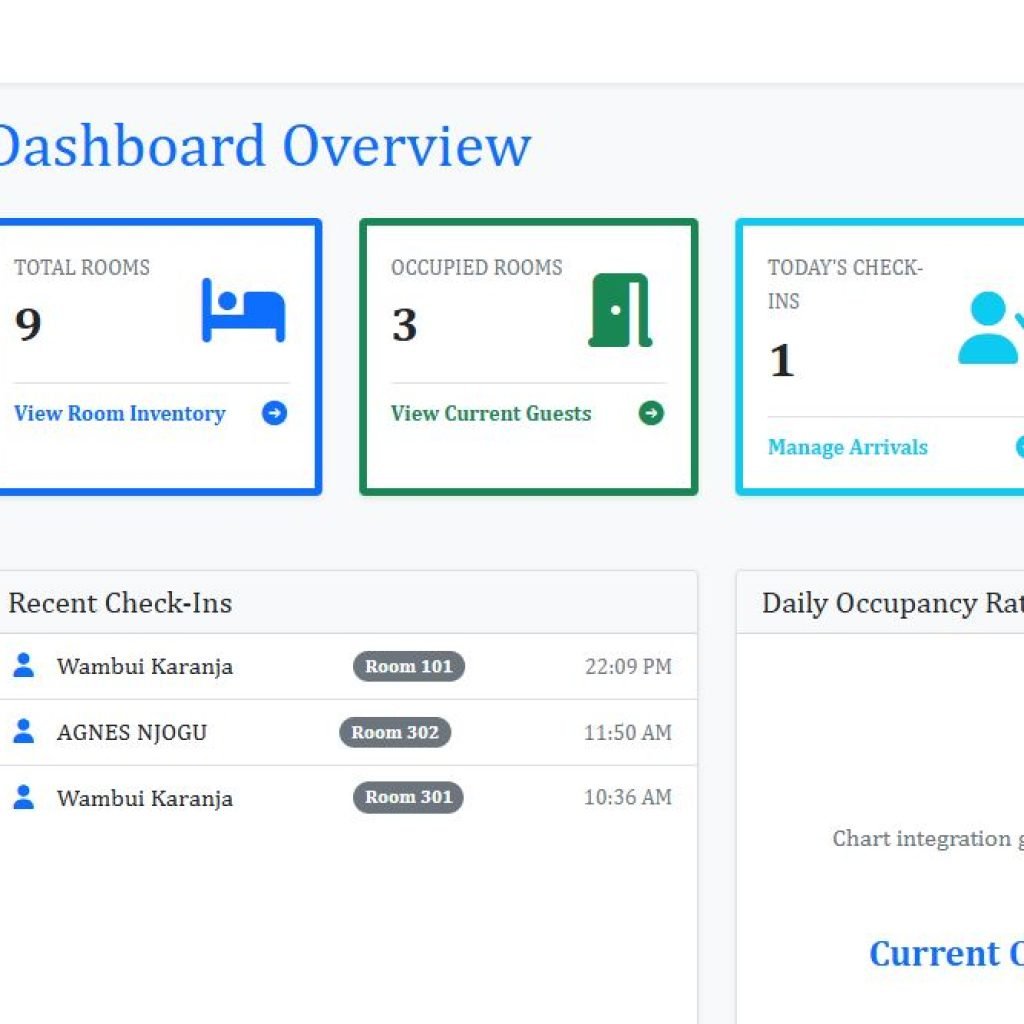Click the guest name AGNES NJOGU
1024x1024 pixels.
point(132,733)
